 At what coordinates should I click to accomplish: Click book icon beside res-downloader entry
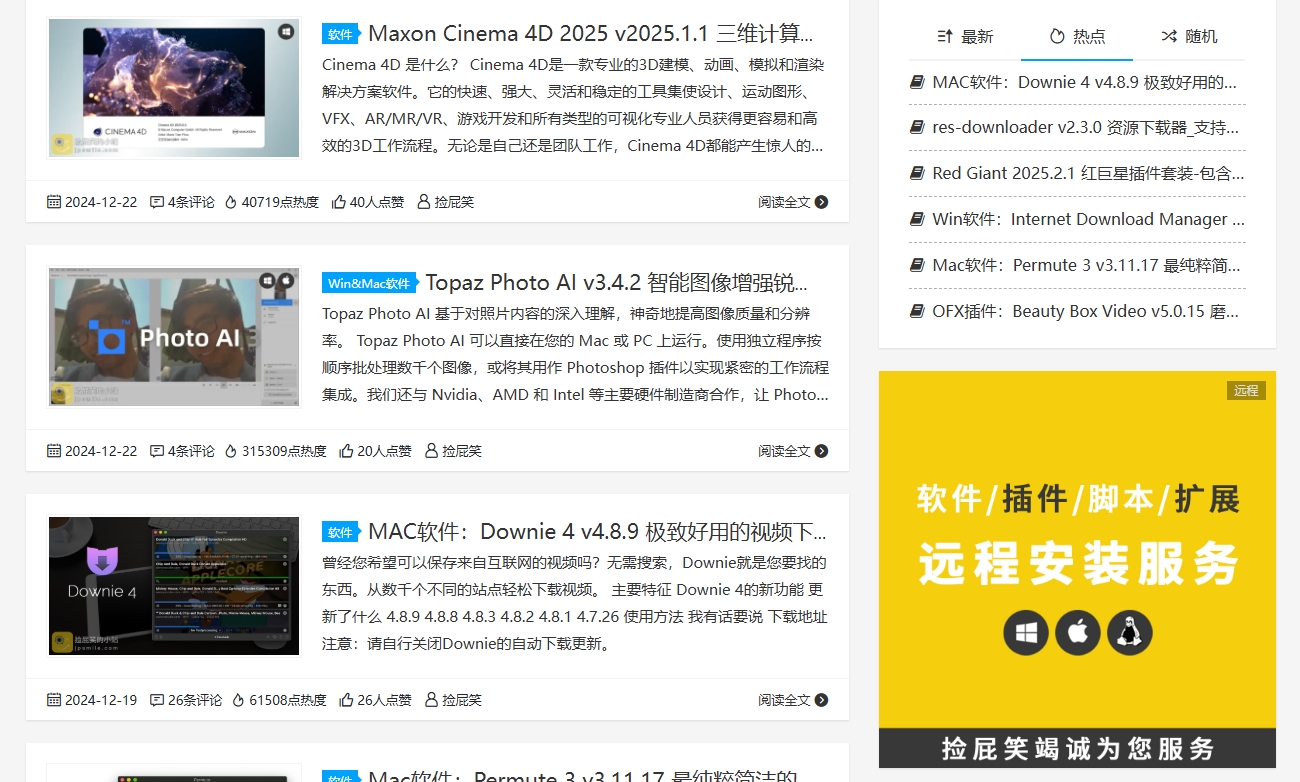pyautogui.click(x=917, y=128)
